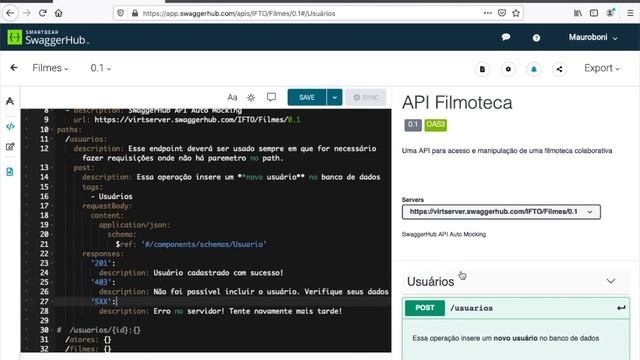Click the OAS3 badge
This screenshot has height=360, width=640.
436,125
